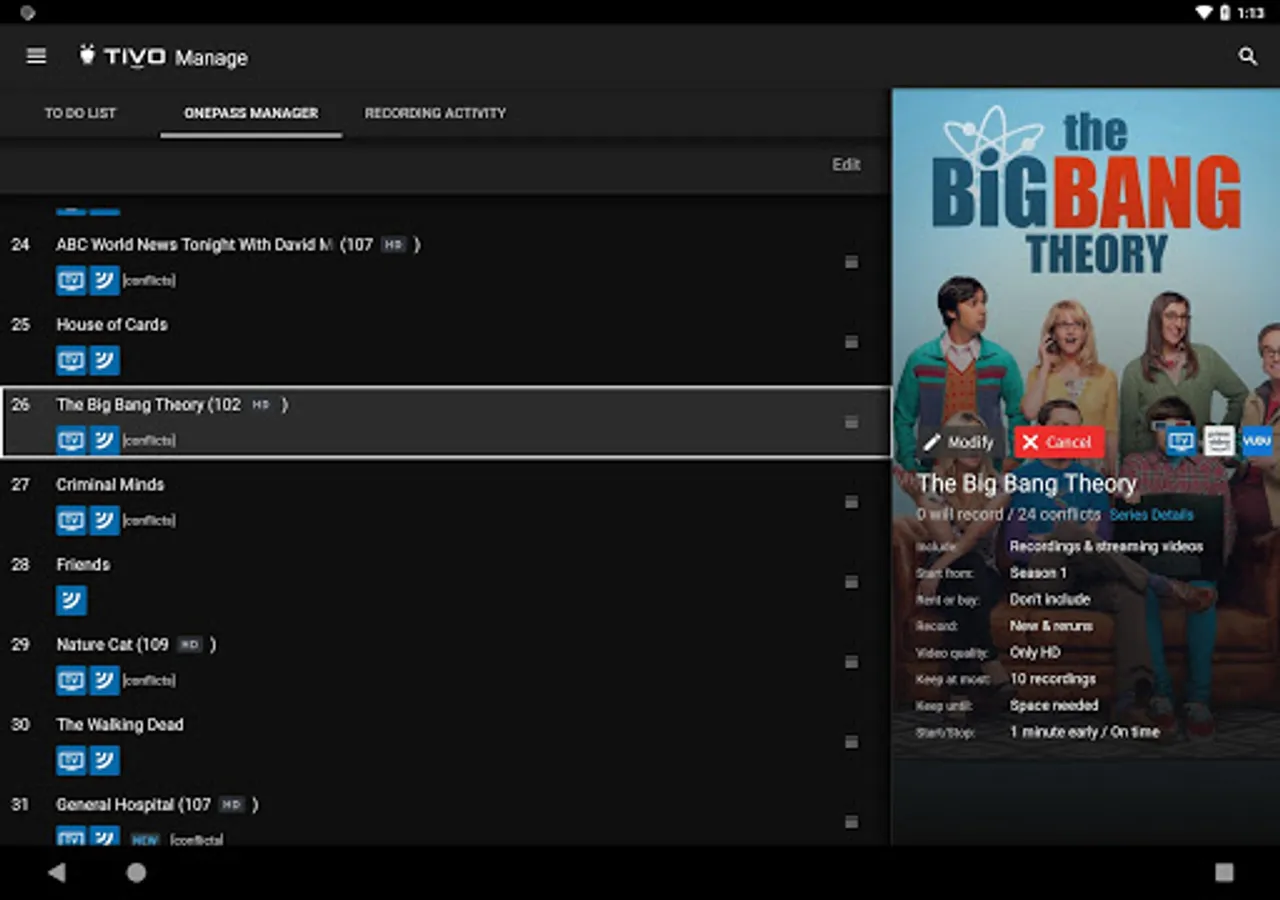Viewport: 1280px width, 900px height.
Task: Click the 'Space needed' keep until value
Action: tap(1054, 705)
